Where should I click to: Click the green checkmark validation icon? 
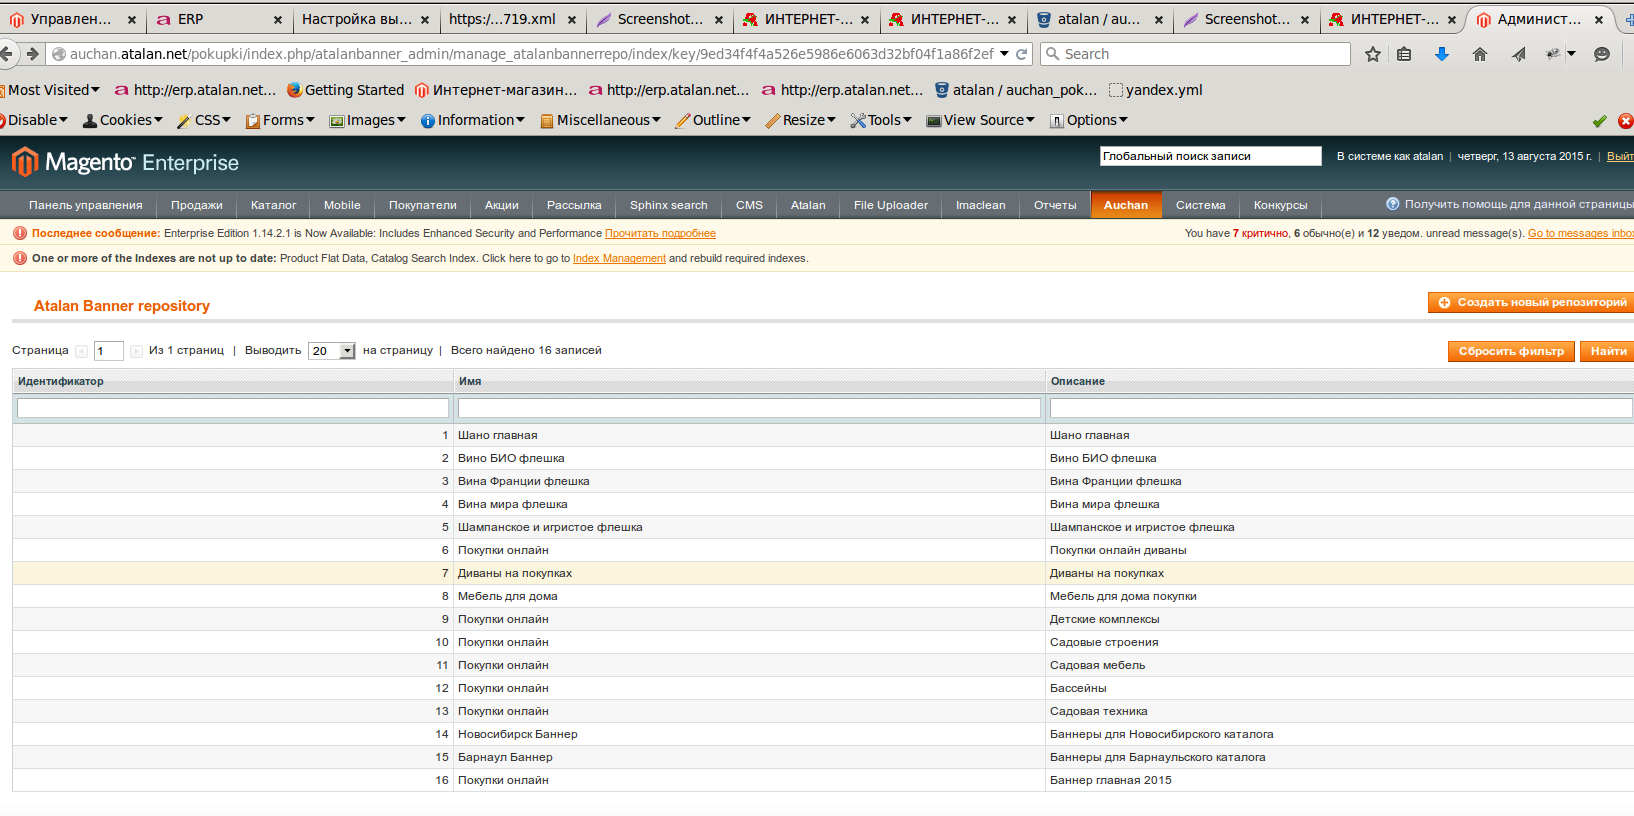click(x=1600, y=121)
